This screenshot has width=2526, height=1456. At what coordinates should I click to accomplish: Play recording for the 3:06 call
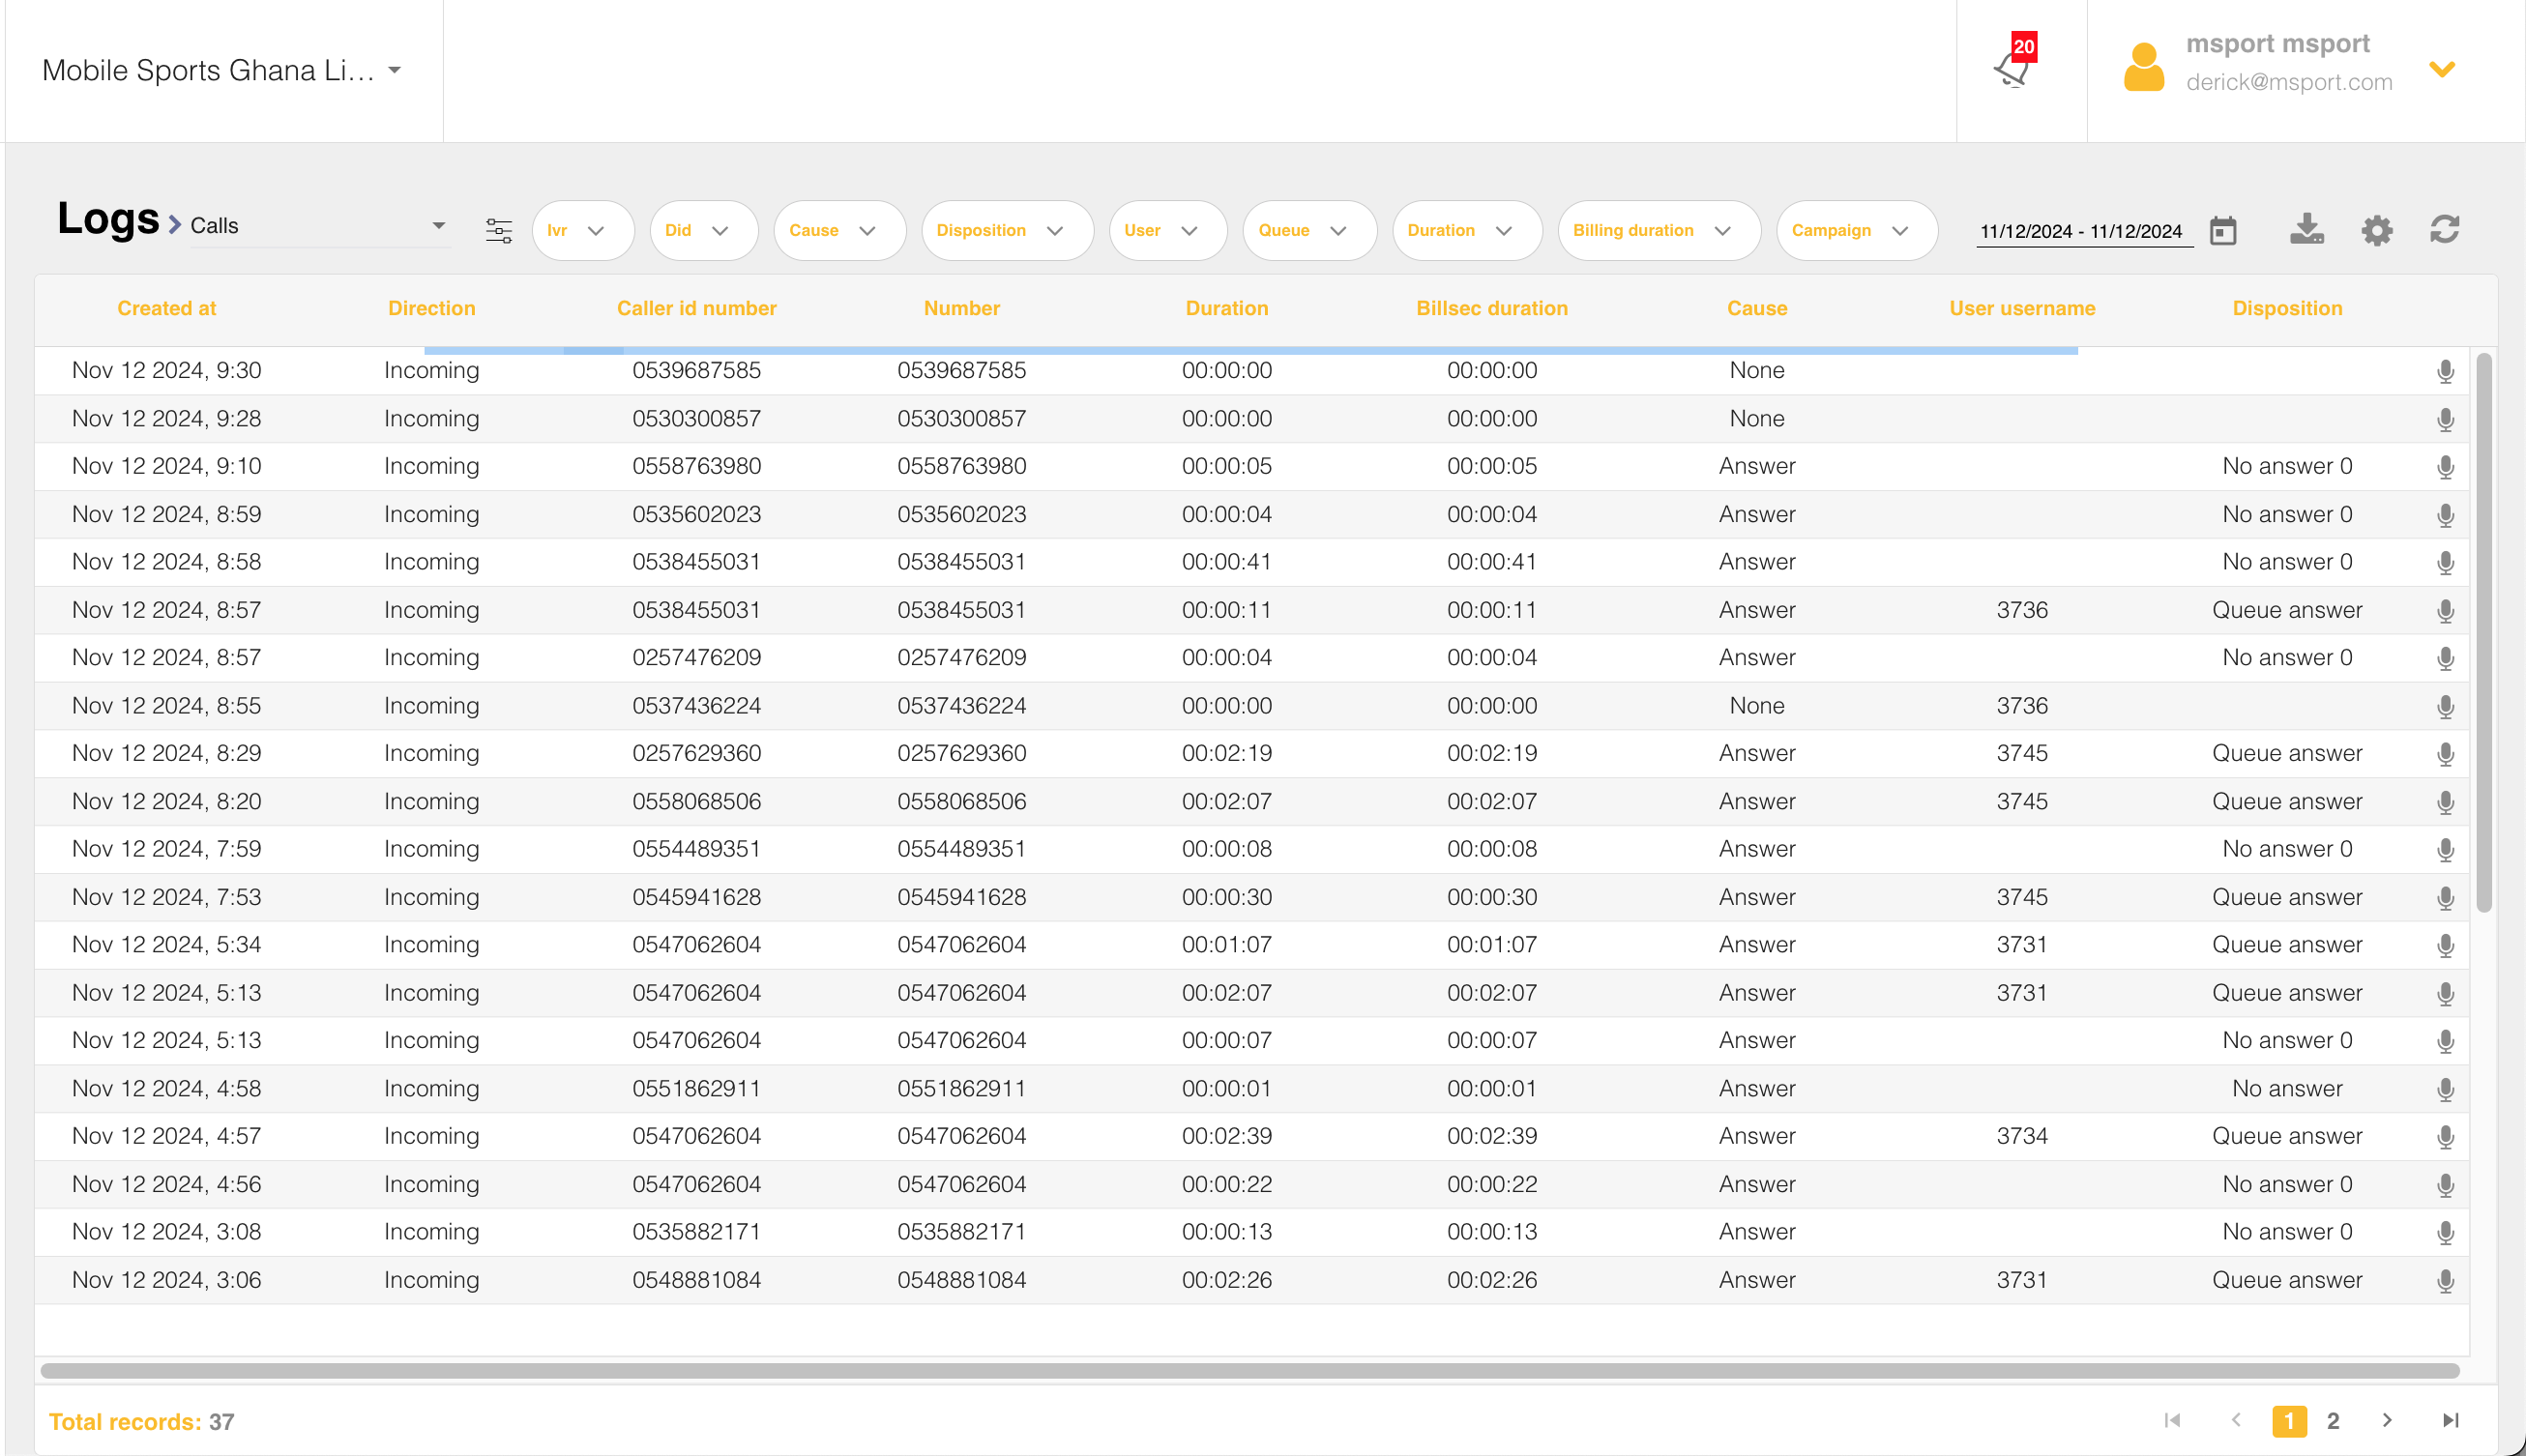click(2445, 1280)
